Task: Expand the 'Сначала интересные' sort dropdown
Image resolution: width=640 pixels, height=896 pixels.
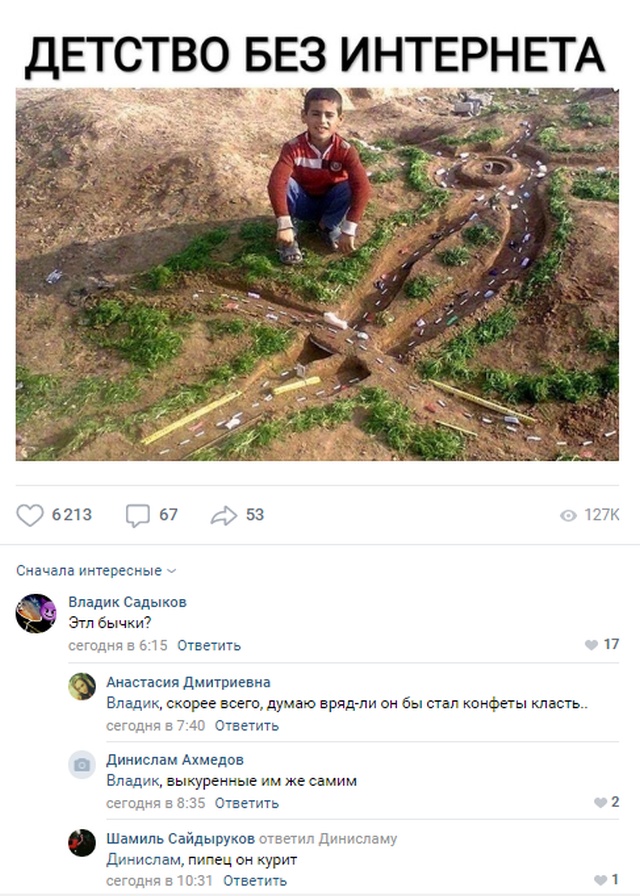Action: tap(96, 571)
